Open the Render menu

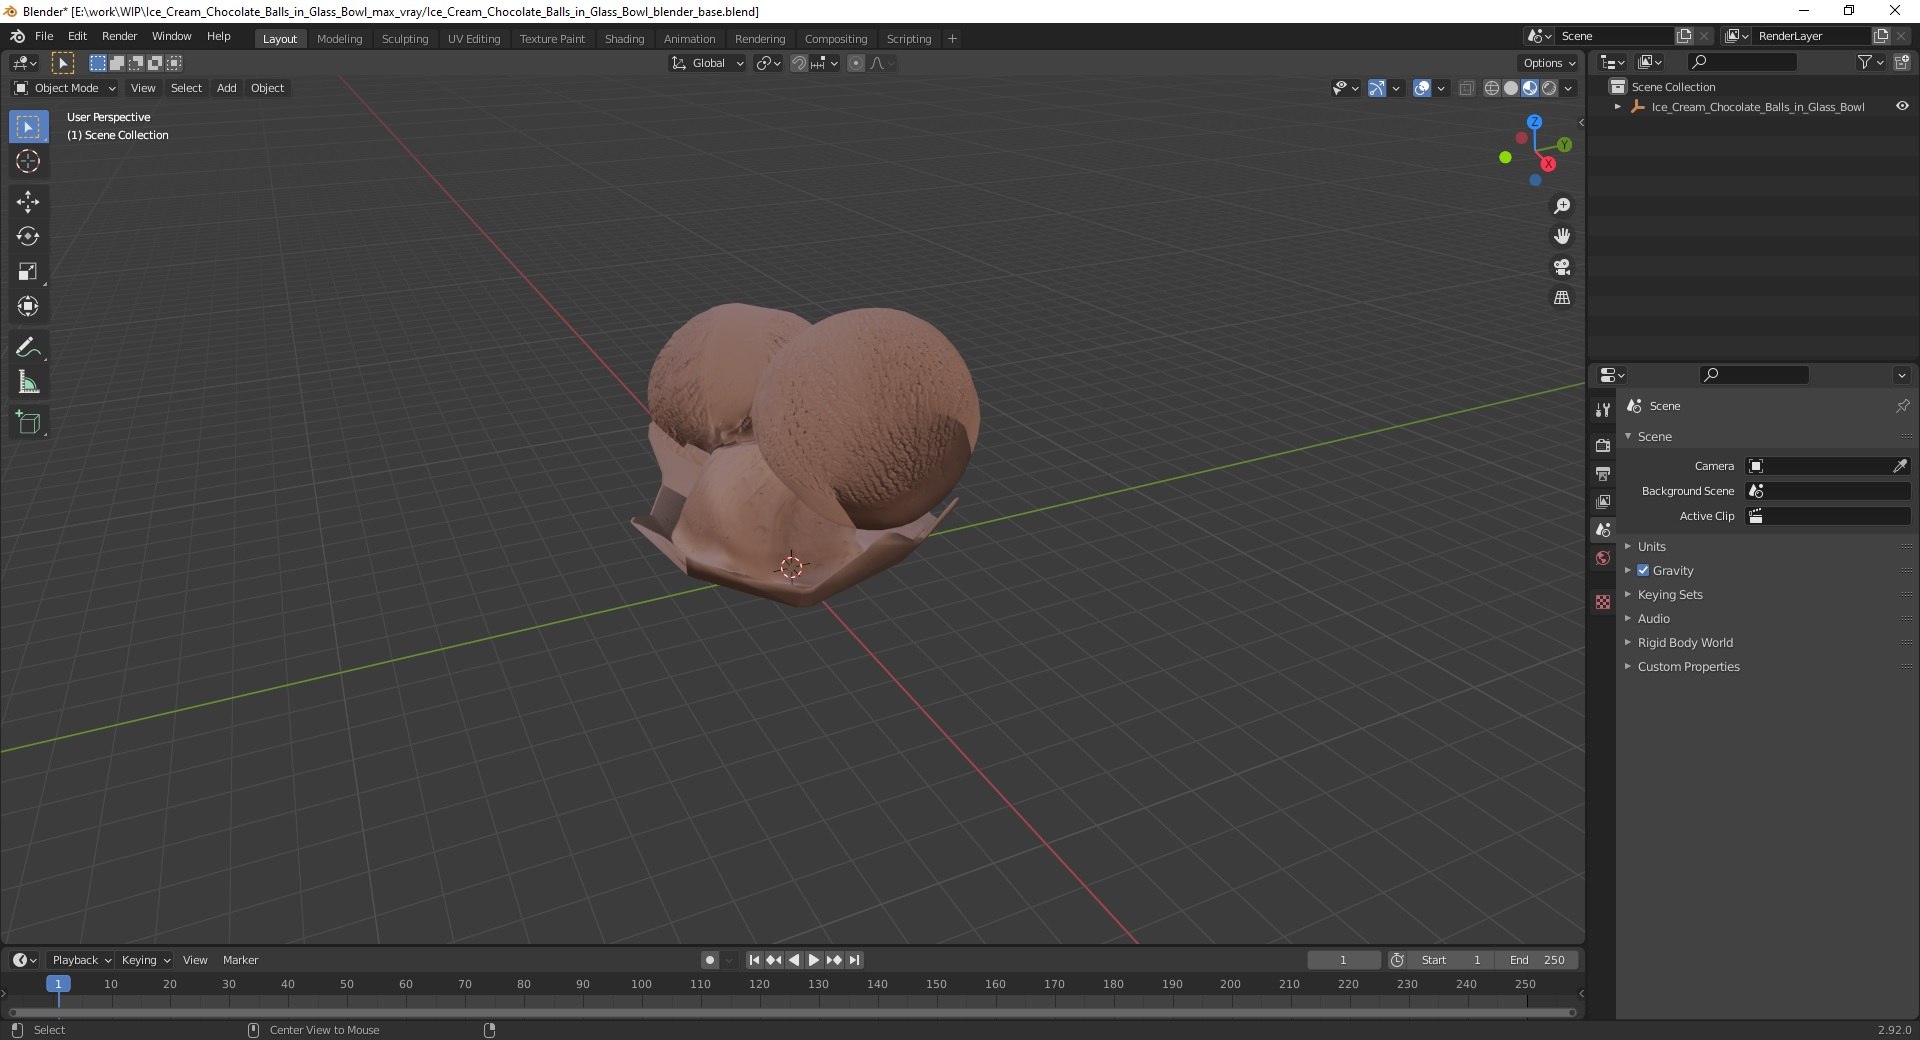click(x=119, y=36)
